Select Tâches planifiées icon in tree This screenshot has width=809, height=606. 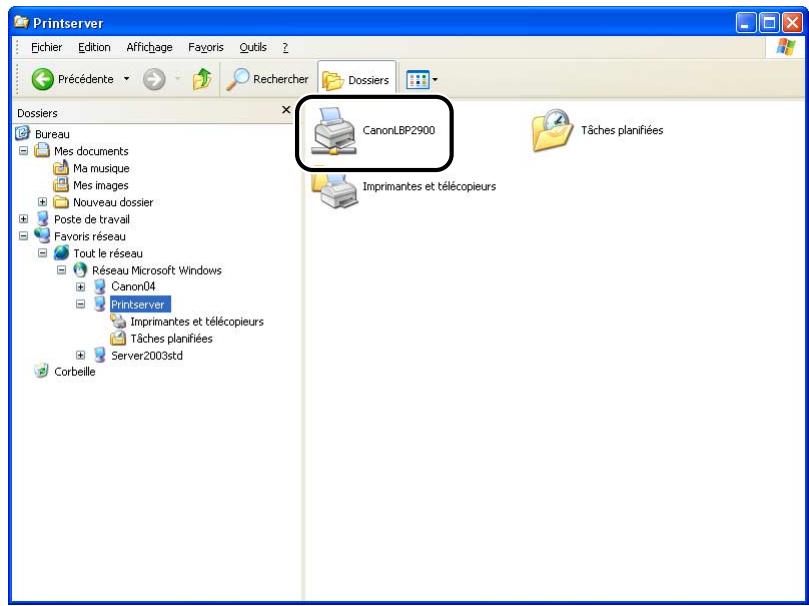click(x=118, y=338)
